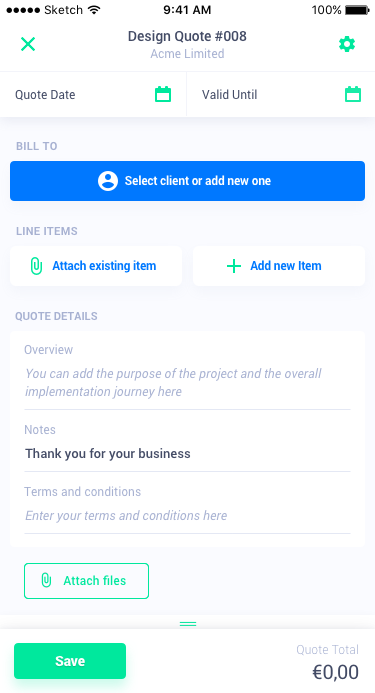This screenshot has width=375, height=693.
Task: Expand the bottom panel drag handle
Action: pos(188,624)
